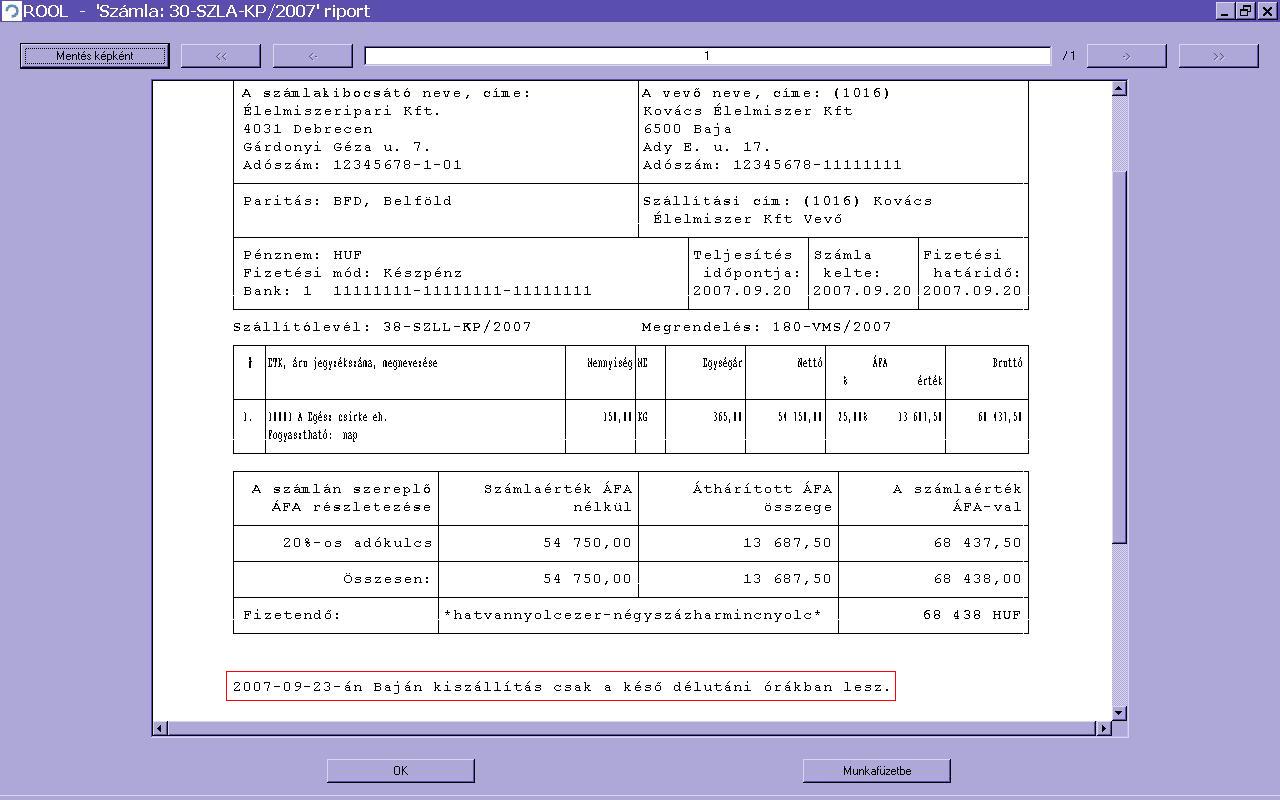The image size is (1280, 800).
Task: Click the horizontal scrollbar left arrow
Action: coord(160,728)
